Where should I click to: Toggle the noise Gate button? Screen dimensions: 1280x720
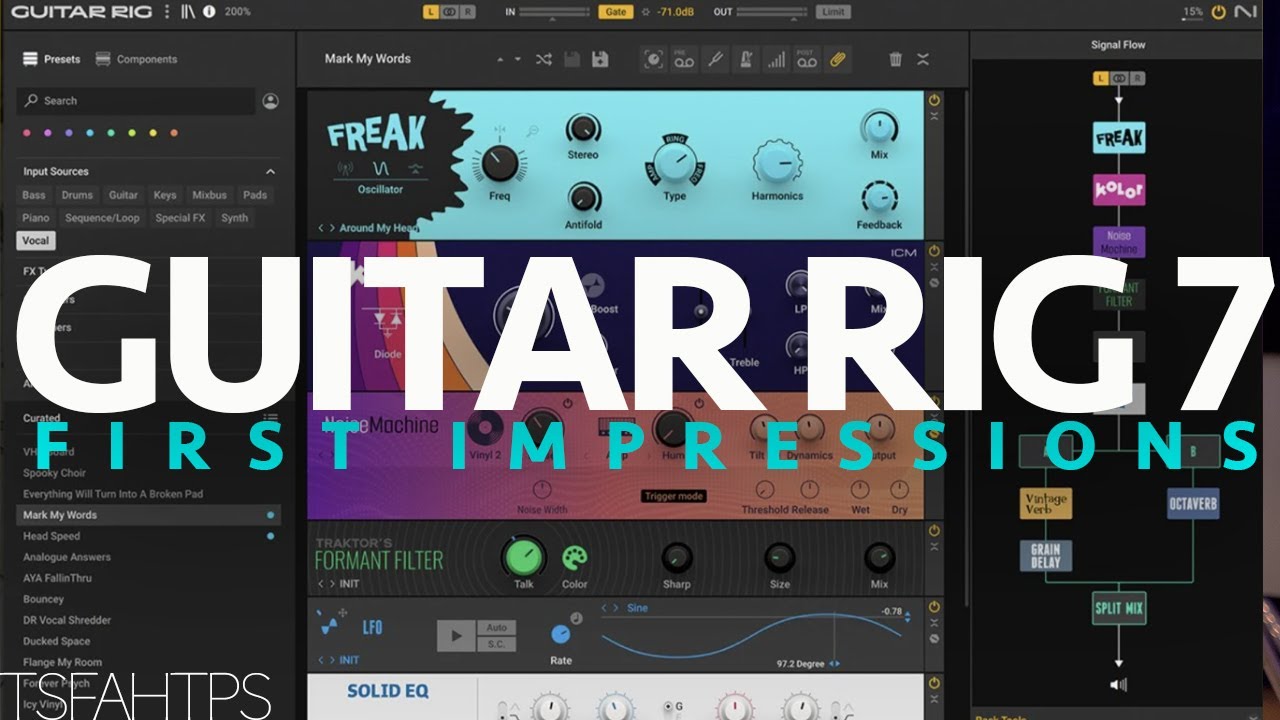[x=614, y=12]
